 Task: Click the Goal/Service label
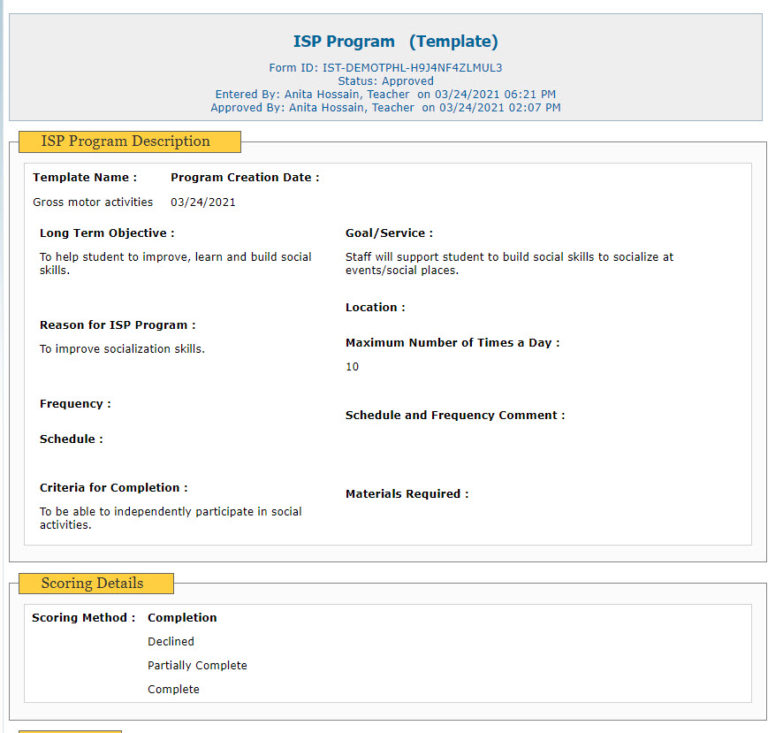click(x=389, y=233)
